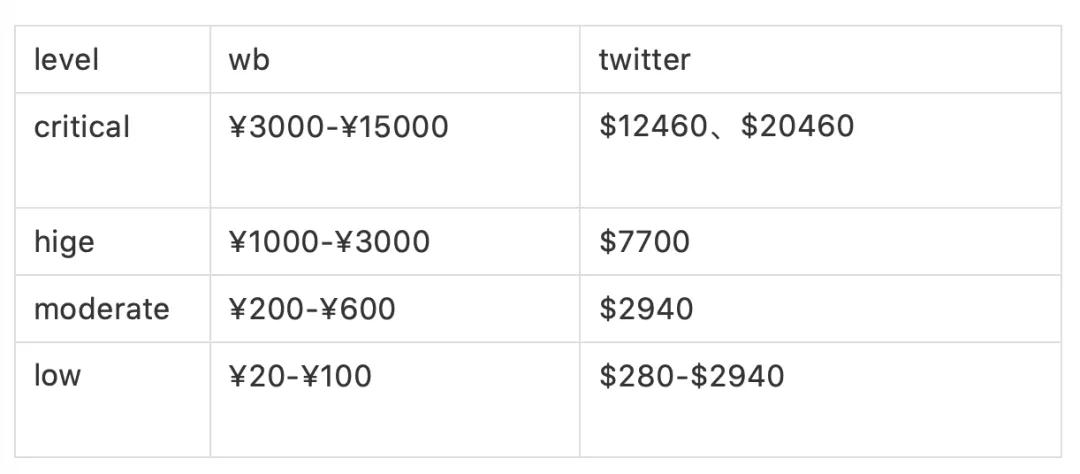
Task: Select the 'critical' row label
Action: (82, 127)
